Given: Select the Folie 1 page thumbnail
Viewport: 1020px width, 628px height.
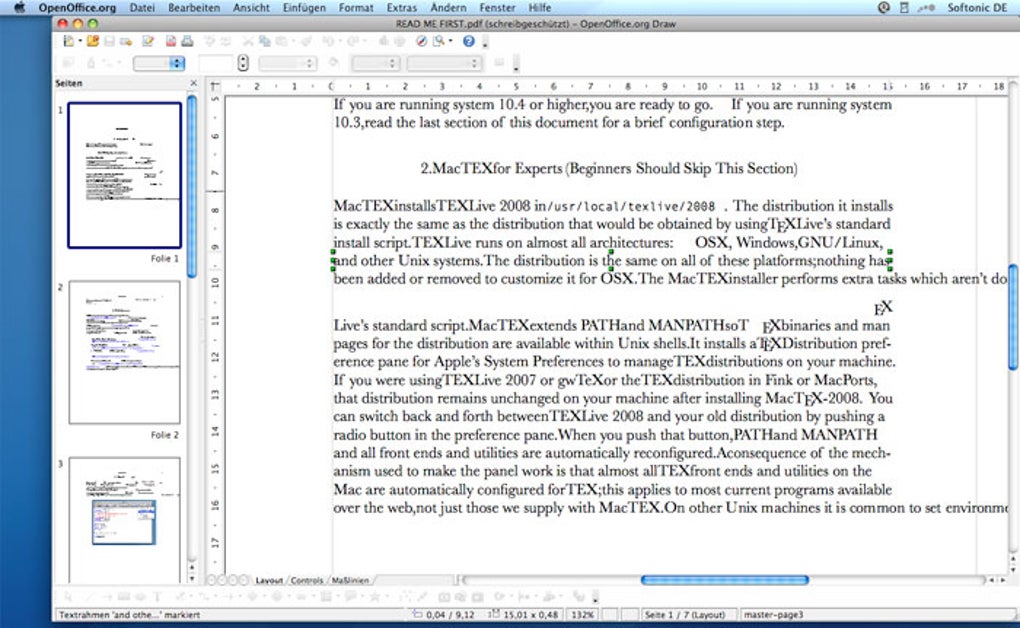Looking at the screenshot, I should [x=124, y=175].
